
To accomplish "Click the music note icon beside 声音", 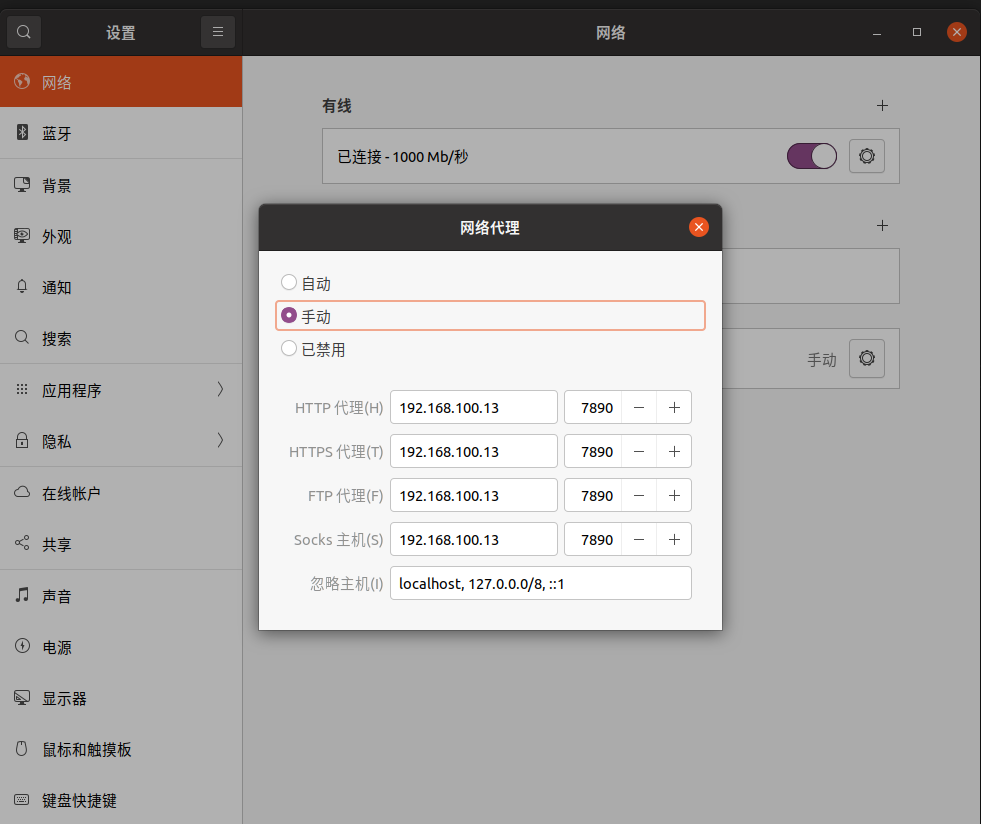I will (22, 595).
